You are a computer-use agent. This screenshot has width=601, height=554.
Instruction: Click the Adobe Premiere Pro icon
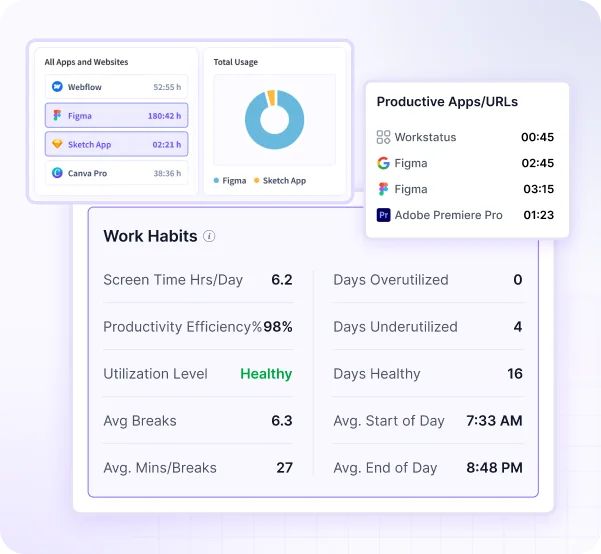pyautogui.click(x=383, y=215)
